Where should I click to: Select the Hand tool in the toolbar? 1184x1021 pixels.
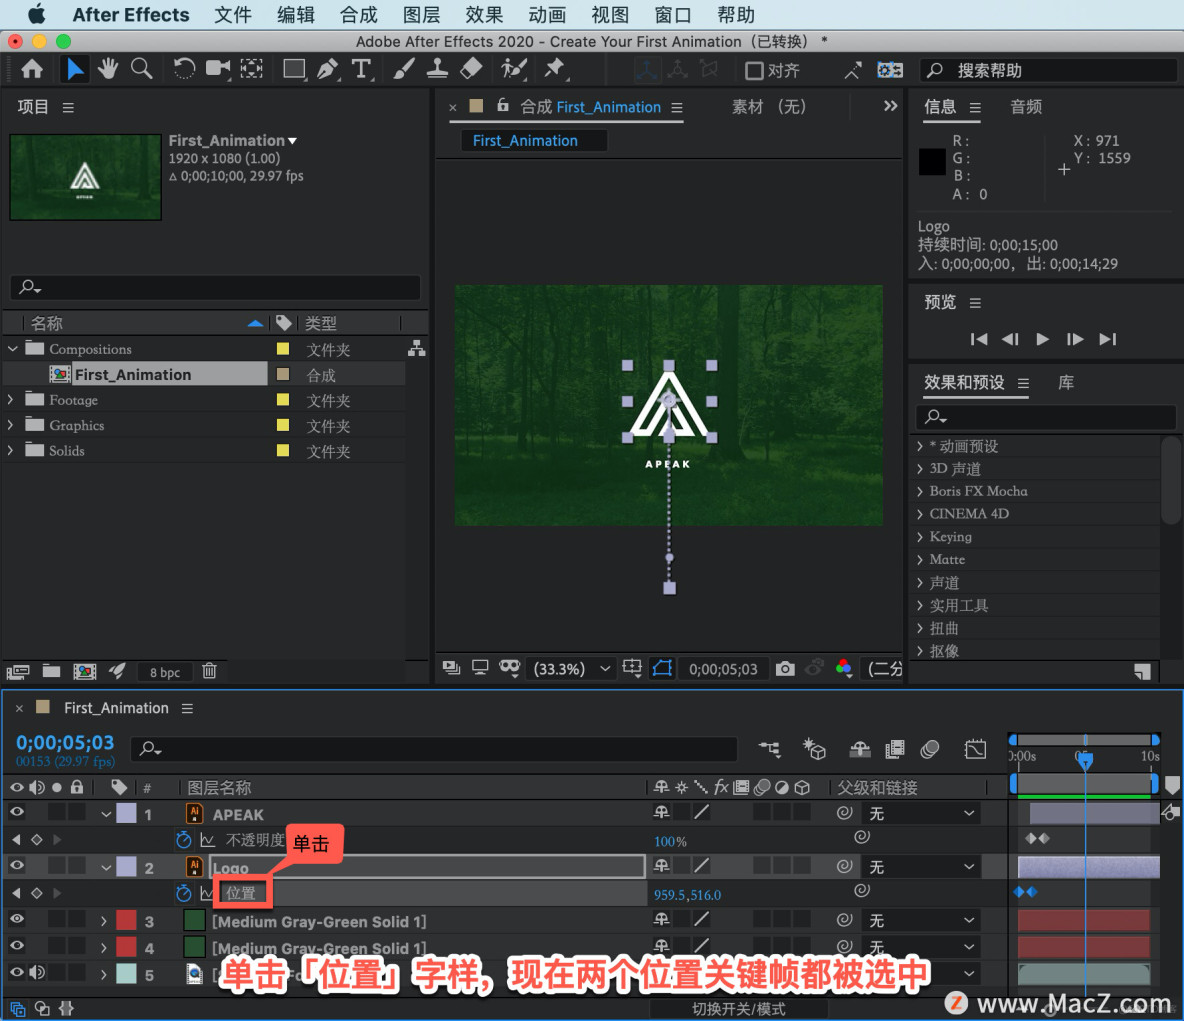(108, 69)
